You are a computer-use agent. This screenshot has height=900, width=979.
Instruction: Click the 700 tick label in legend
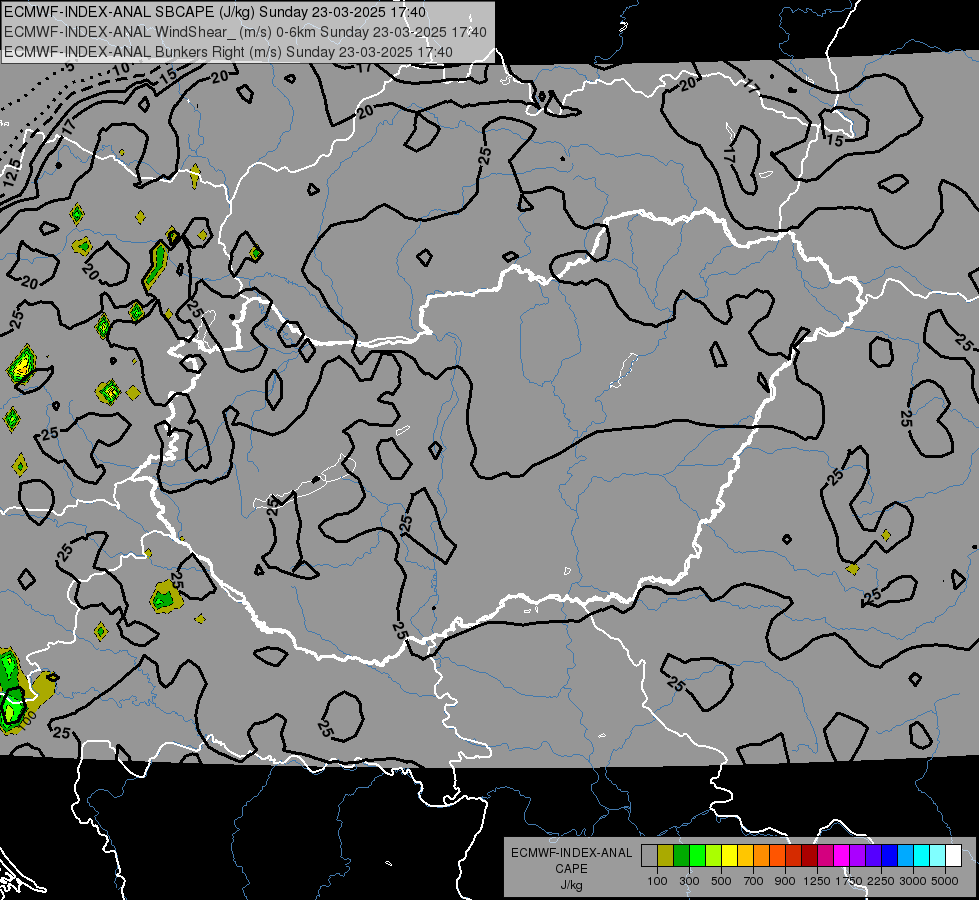(x=754, y=881)
